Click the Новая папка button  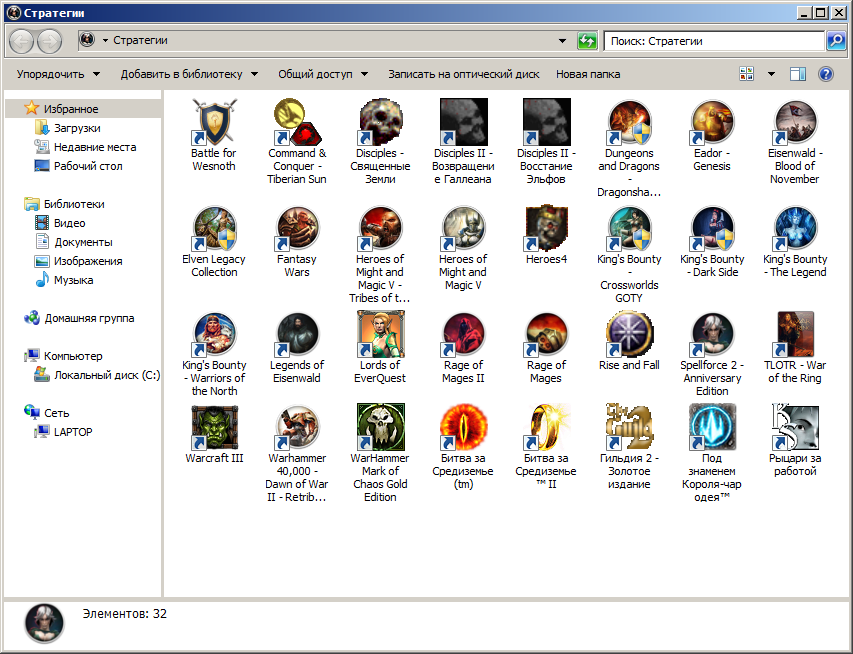pyautogui.click(x=588, y=74)
